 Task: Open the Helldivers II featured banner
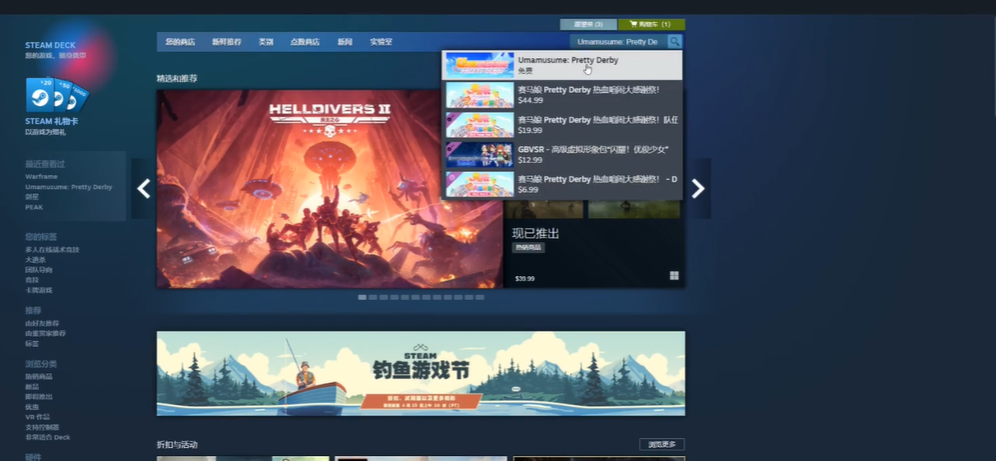pyautogui.click(x=330, y=189)
